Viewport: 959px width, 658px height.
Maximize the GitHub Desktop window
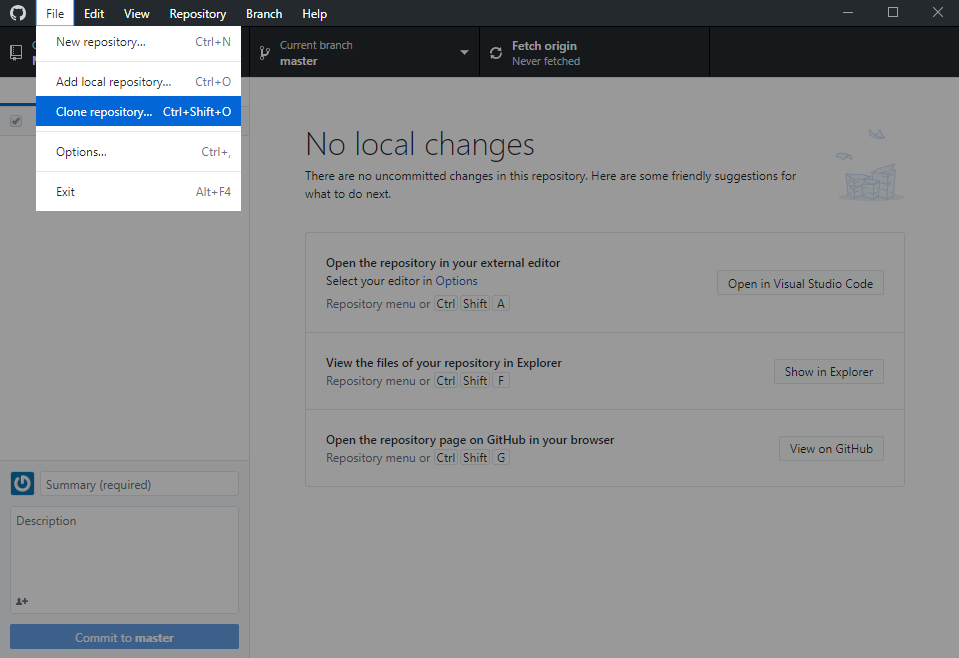click(x=893, y=13)
